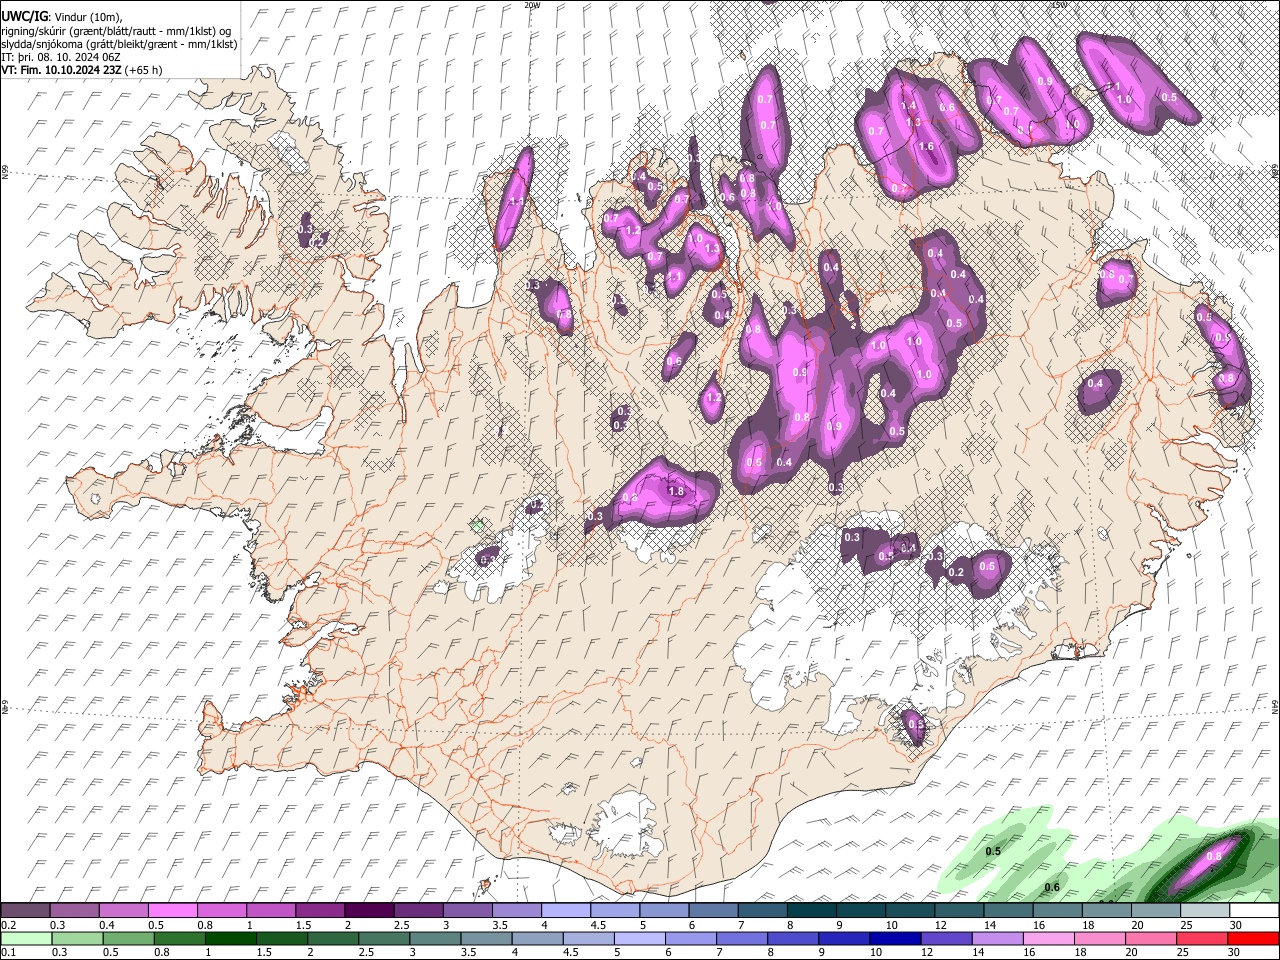Pick pale green 0.1 swatch in rain legend
The image size is (1280, 960).
pos(26,938)
